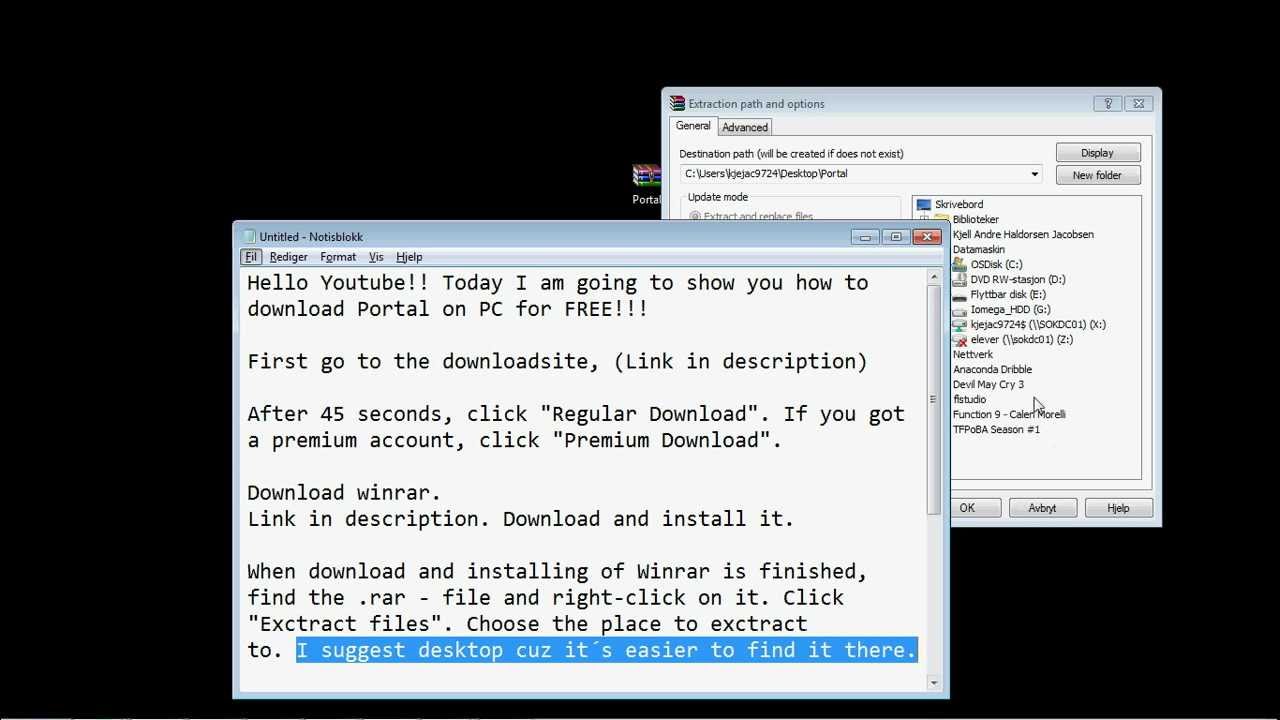Select the OSDisk (C:) drive icon
Viewport: 1280px width, 720px height.
[960, 264]
